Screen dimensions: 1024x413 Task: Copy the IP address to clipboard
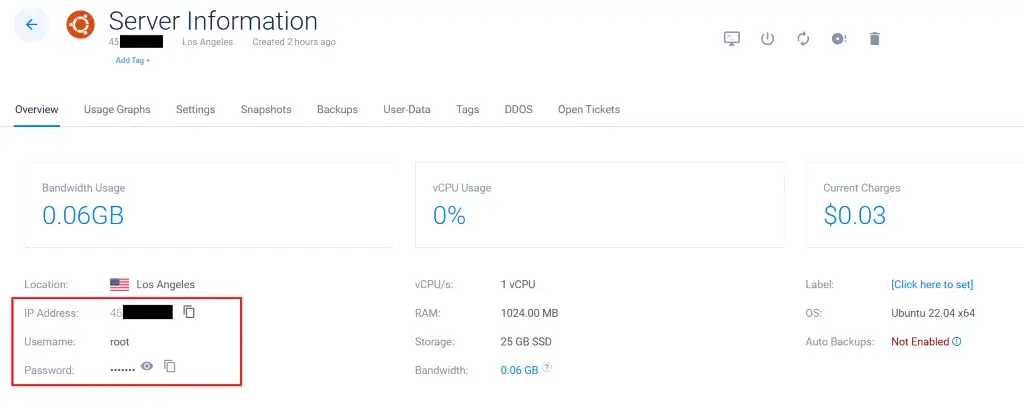point(189,312)
